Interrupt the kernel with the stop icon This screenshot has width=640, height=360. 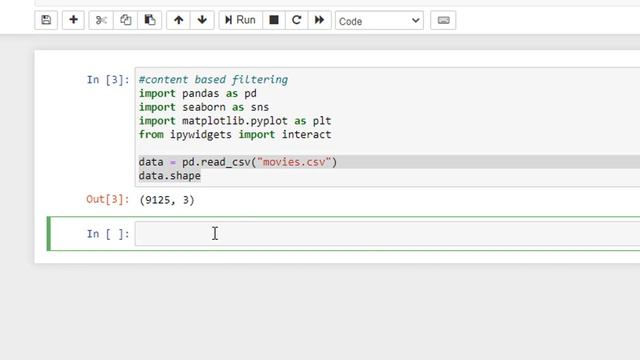tap(274, 20)
